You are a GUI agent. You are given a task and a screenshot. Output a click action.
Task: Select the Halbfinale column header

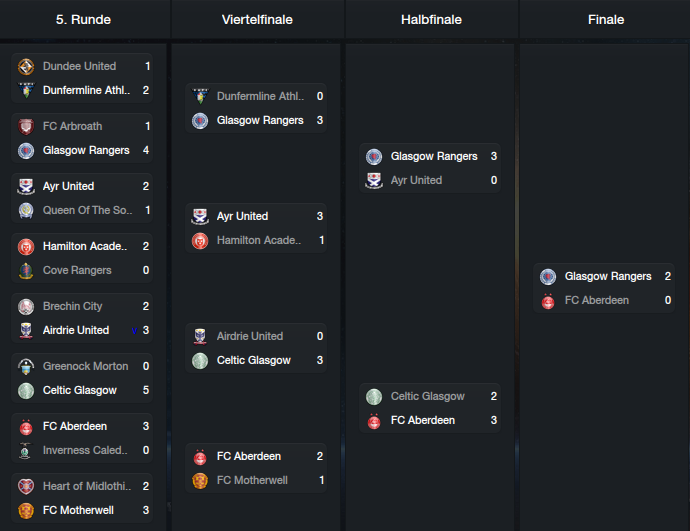431,19
